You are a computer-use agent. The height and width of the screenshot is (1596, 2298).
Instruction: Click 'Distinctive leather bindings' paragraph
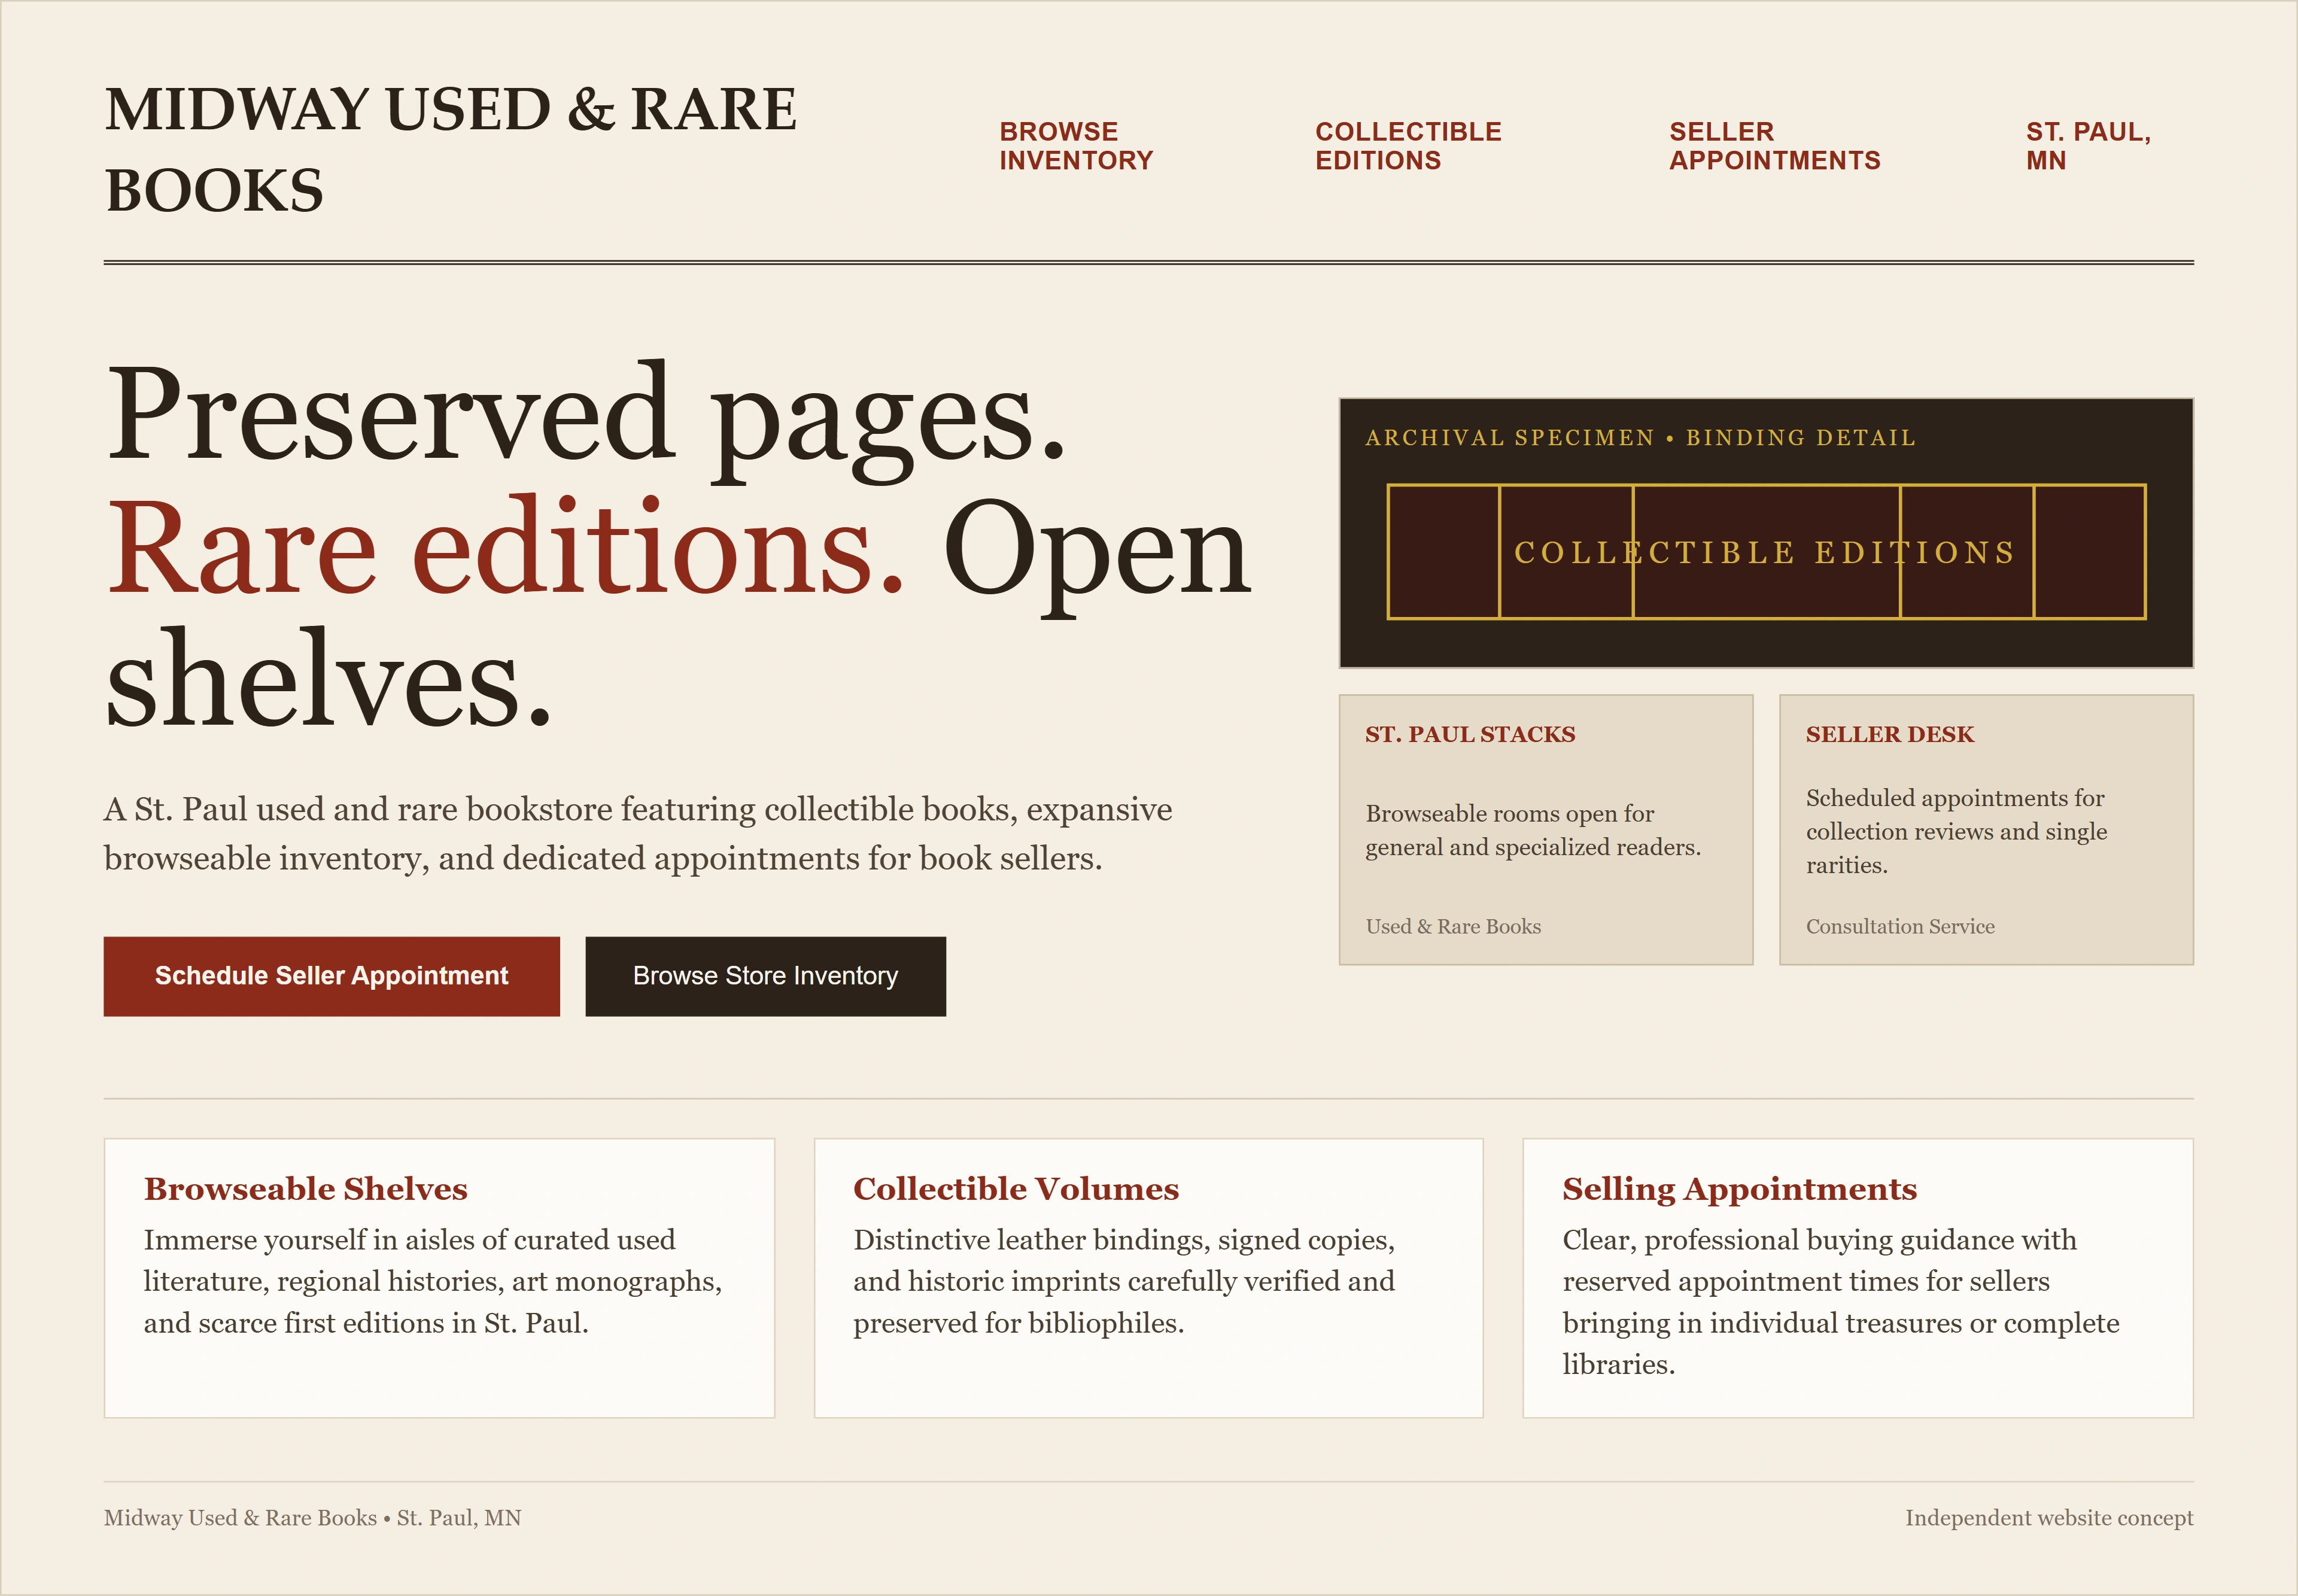(1124, 1281)
